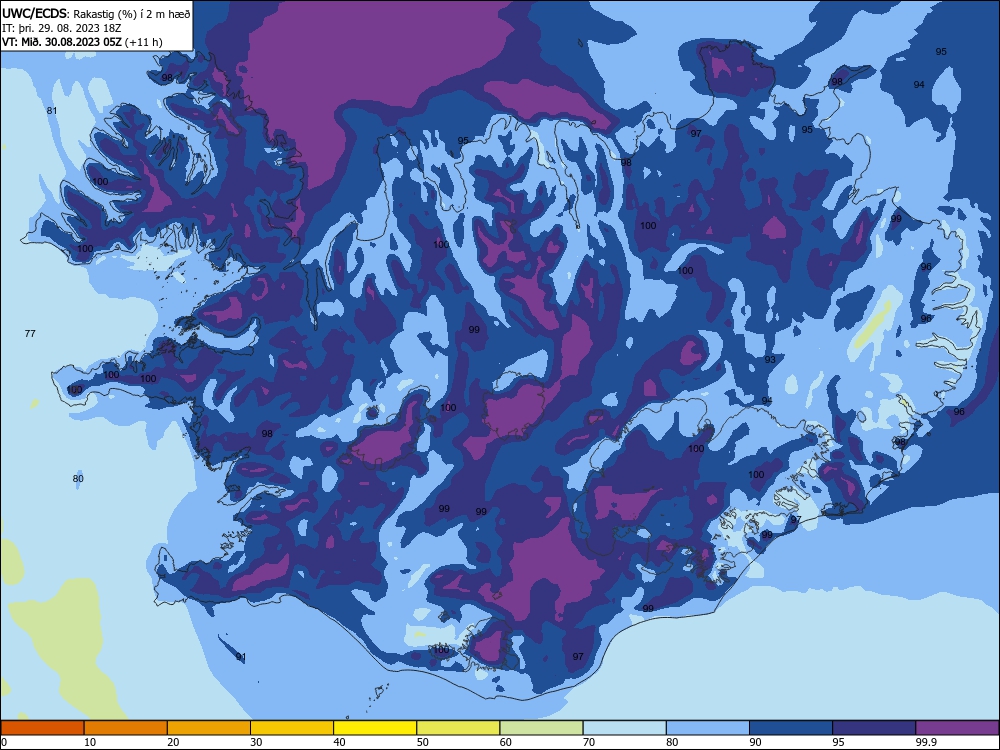This screenshot has height=750, width=1000.
Task: Click the '95' legend tick label
Action: [x=838, y=742]
